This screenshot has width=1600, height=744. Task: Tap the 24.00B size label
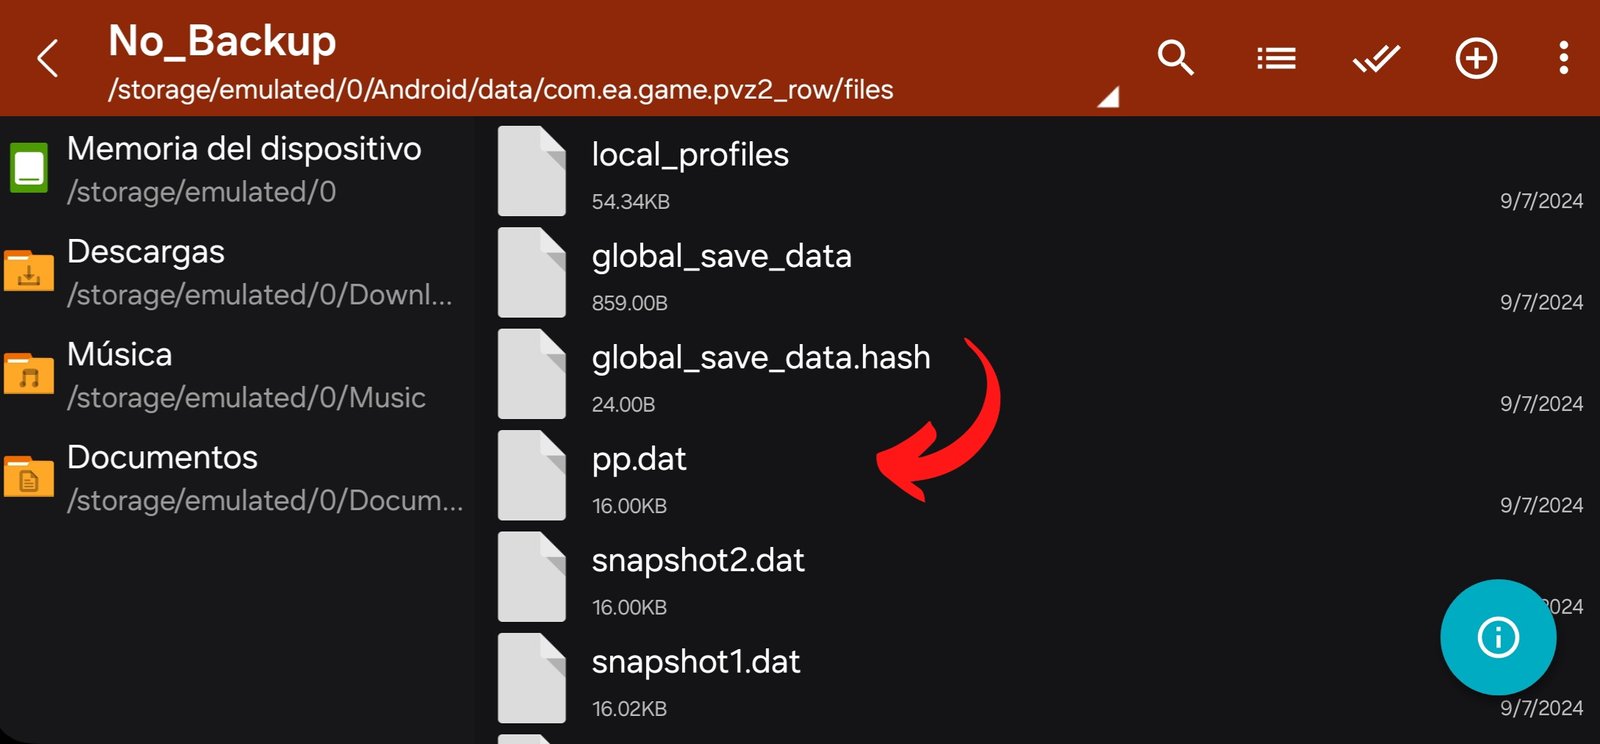[623, 405]
